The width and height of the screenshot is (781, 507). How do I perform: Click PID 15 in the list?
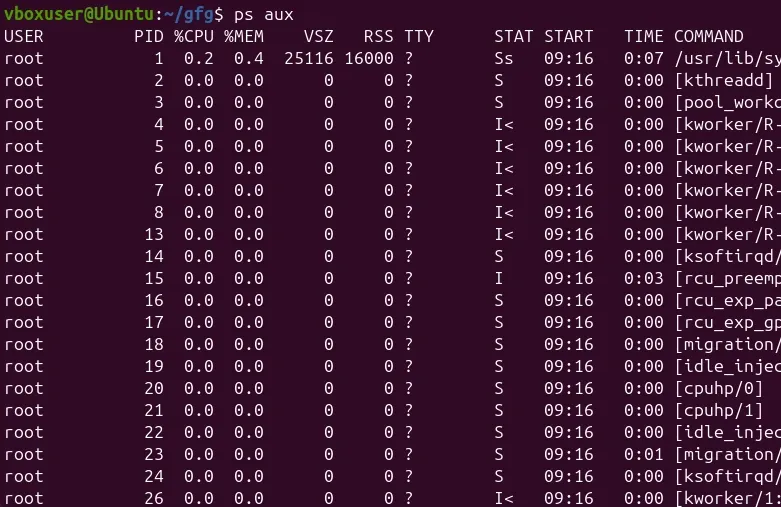click(x=154, y=278)
